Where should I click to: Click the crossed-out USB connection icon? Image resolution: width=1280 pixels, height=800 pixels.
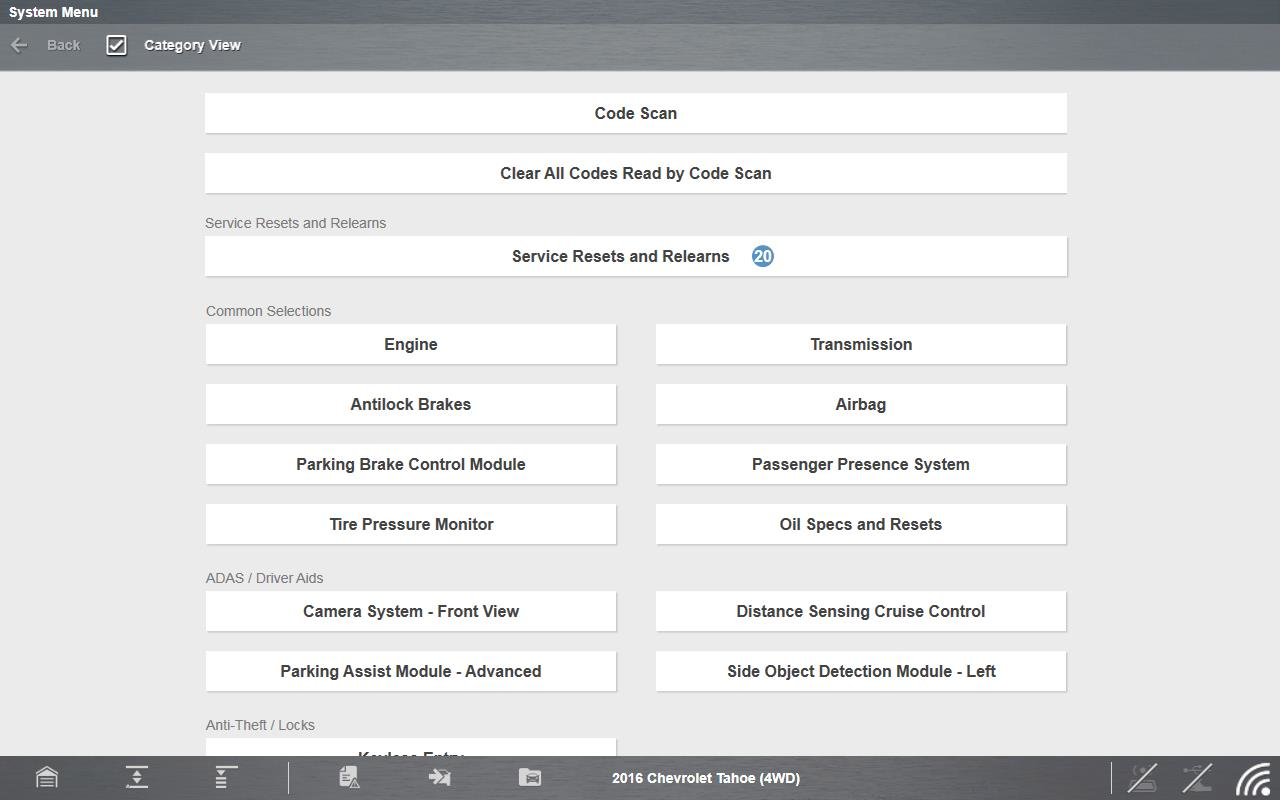tap(1197, 777)
